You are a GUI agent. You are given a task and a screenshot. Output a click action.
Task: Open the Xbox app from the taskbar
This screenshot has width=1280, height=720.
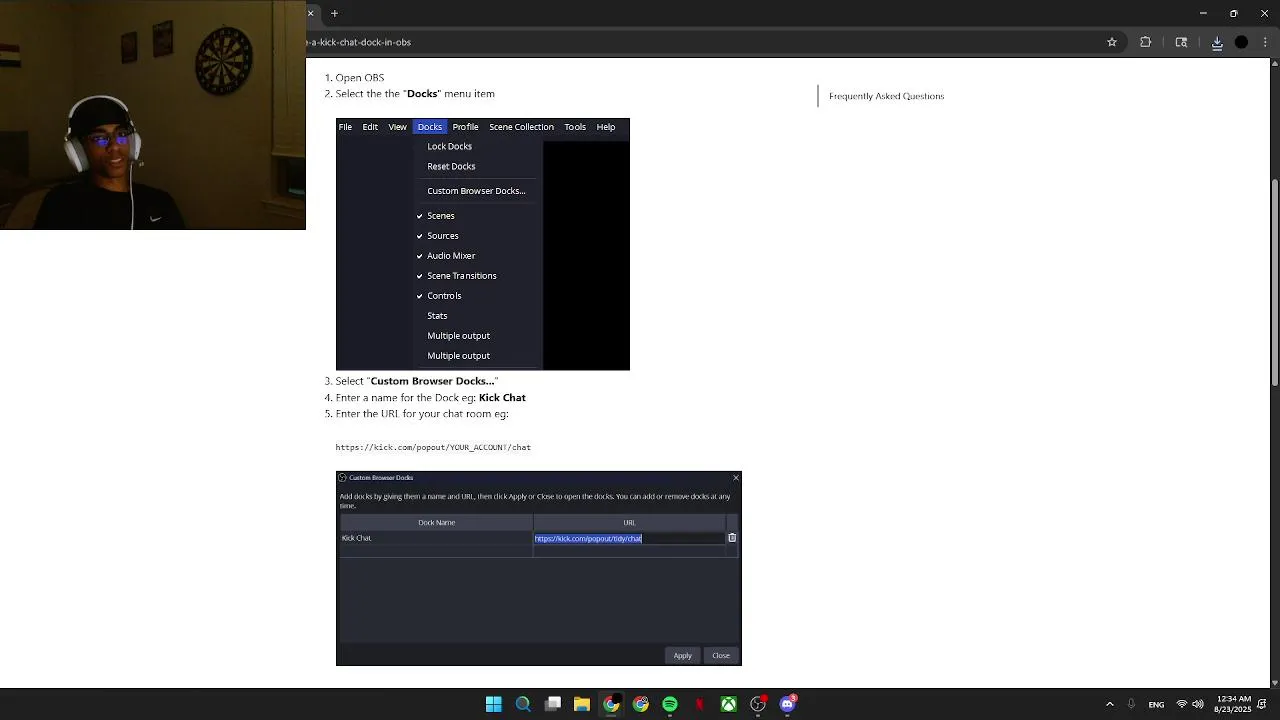point(729,704)
